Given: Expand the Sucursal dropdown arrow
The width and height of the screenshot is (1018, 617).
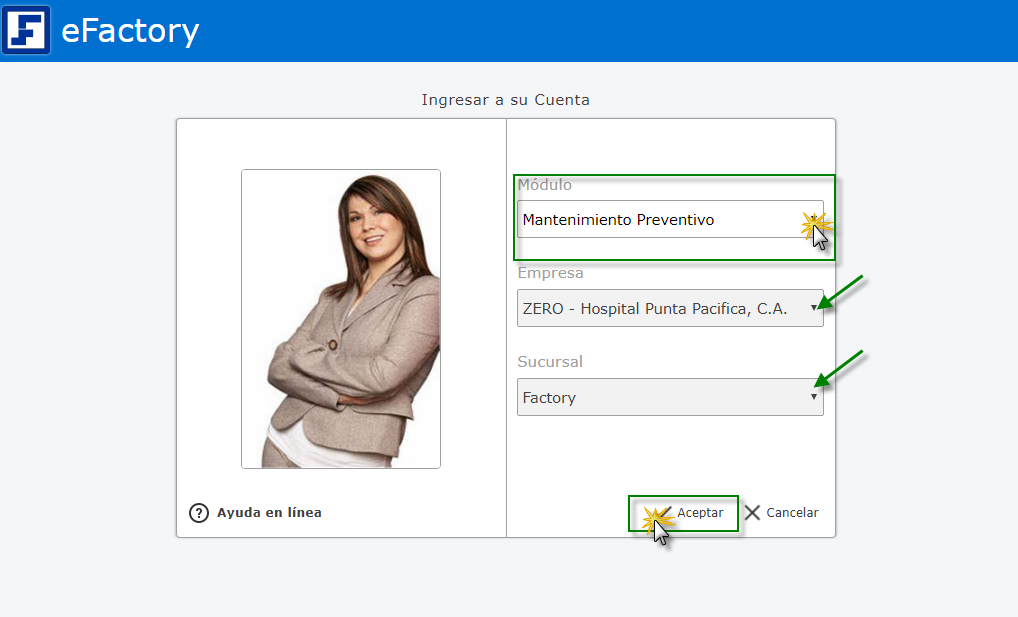Looking at the screenshot, I should [x=813, y=397].
